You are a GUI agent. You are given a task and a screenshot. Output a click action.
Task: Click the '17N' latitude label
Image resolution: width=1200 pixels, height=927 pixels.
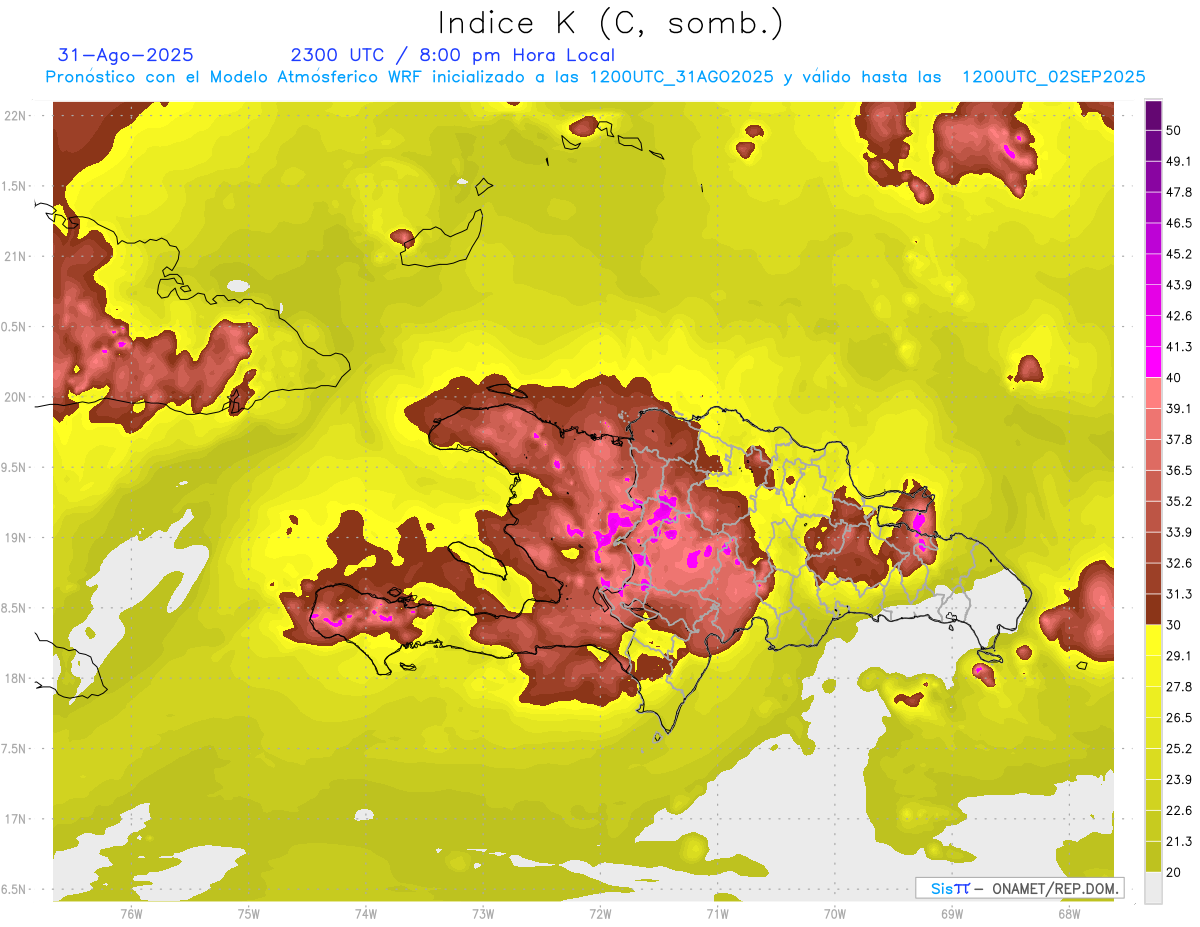point(16,819)
